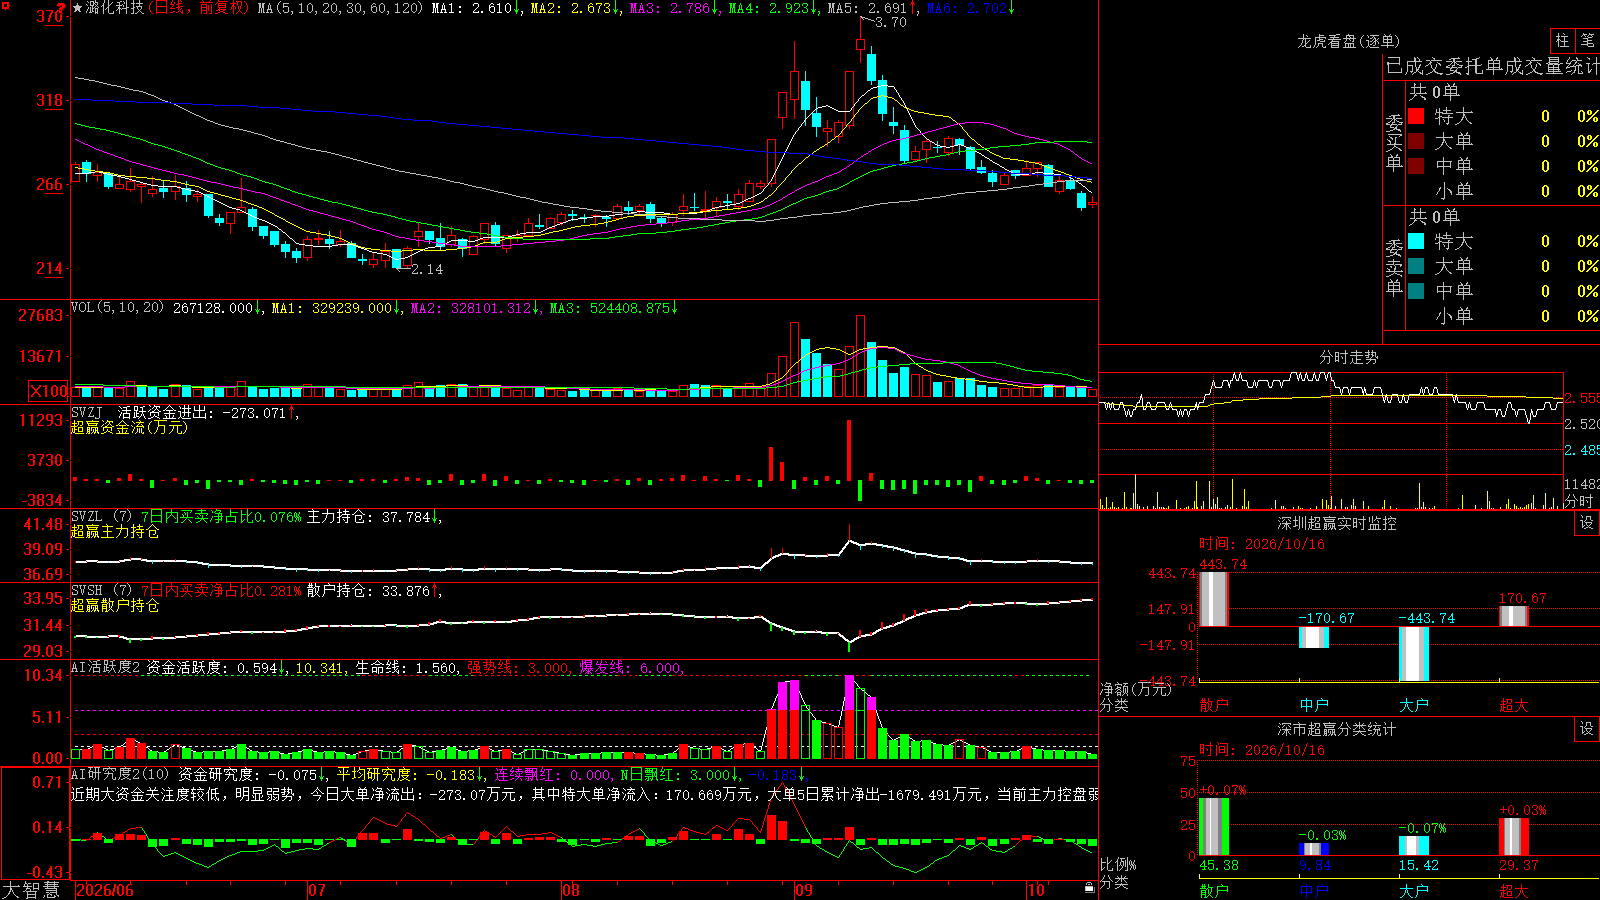The width and height of the screenshot is (1600, 900).
Task: Click the 07 month marker on timeline
Action: coord(317,890)
